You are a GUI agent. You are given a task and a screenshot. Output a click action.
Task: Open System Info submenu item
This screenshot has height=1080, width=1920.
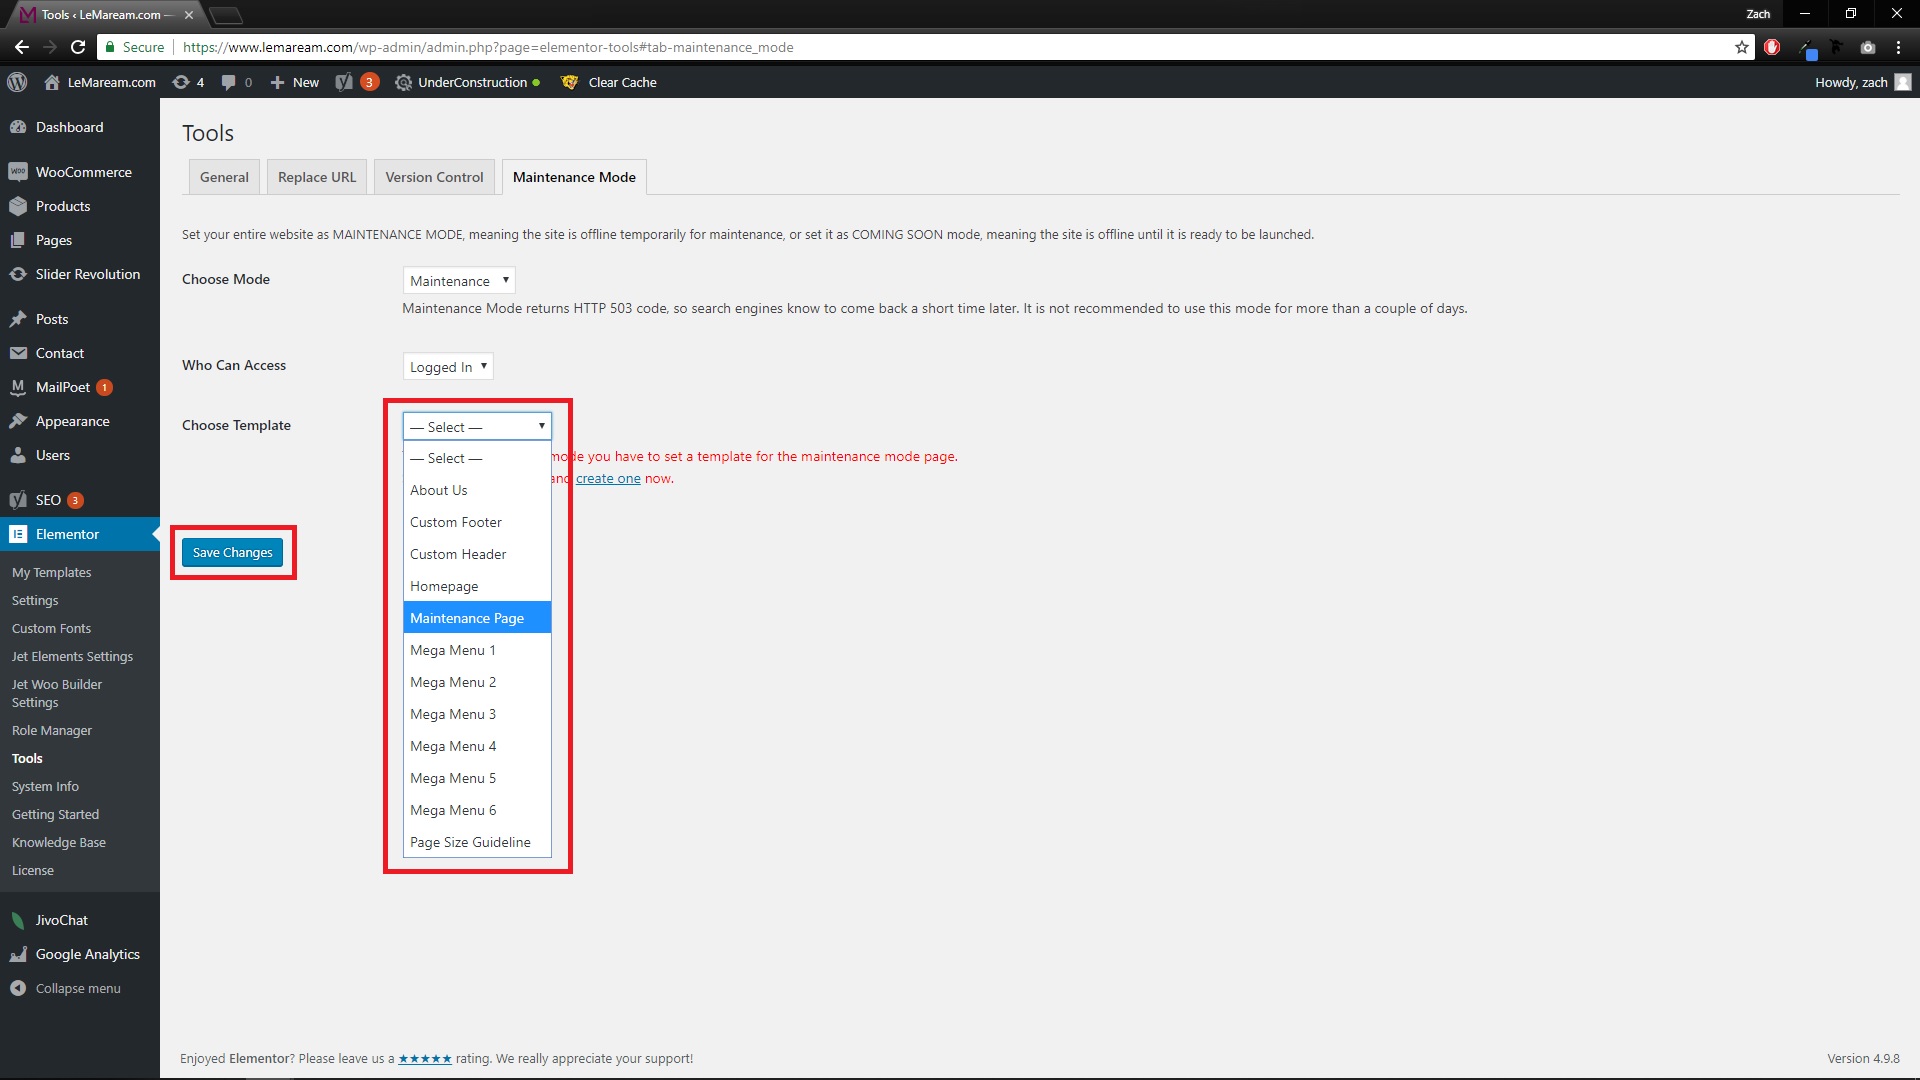pos(45,787)
